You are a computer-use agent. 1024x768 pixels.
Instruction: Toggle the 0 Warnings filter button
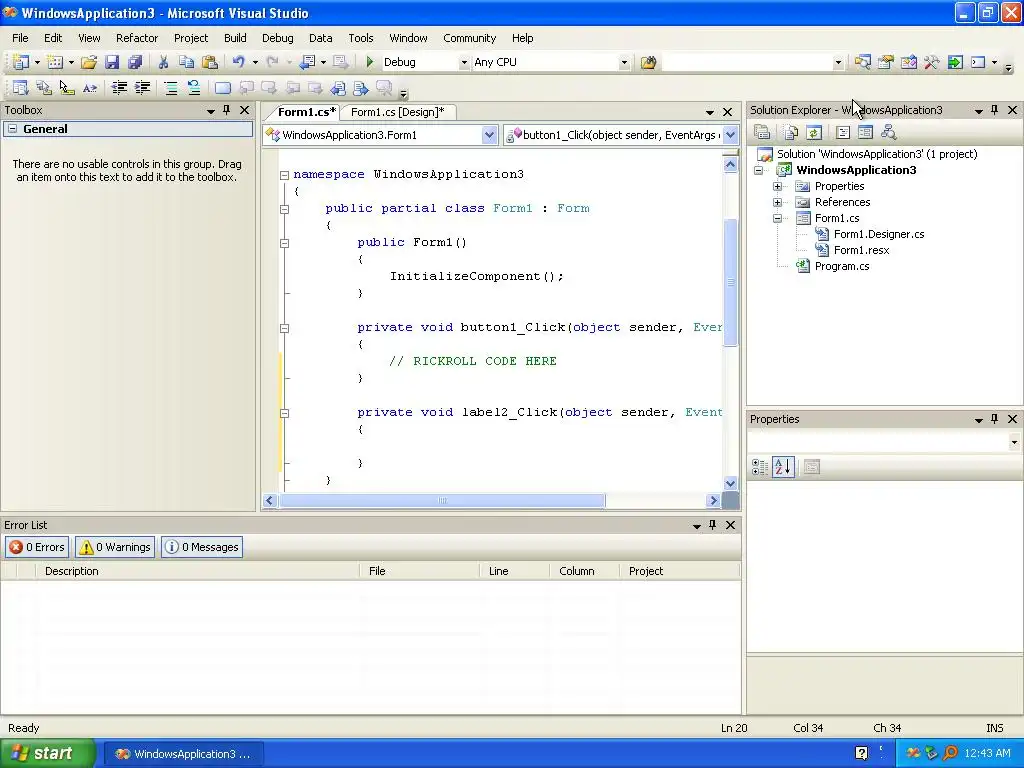115,547
